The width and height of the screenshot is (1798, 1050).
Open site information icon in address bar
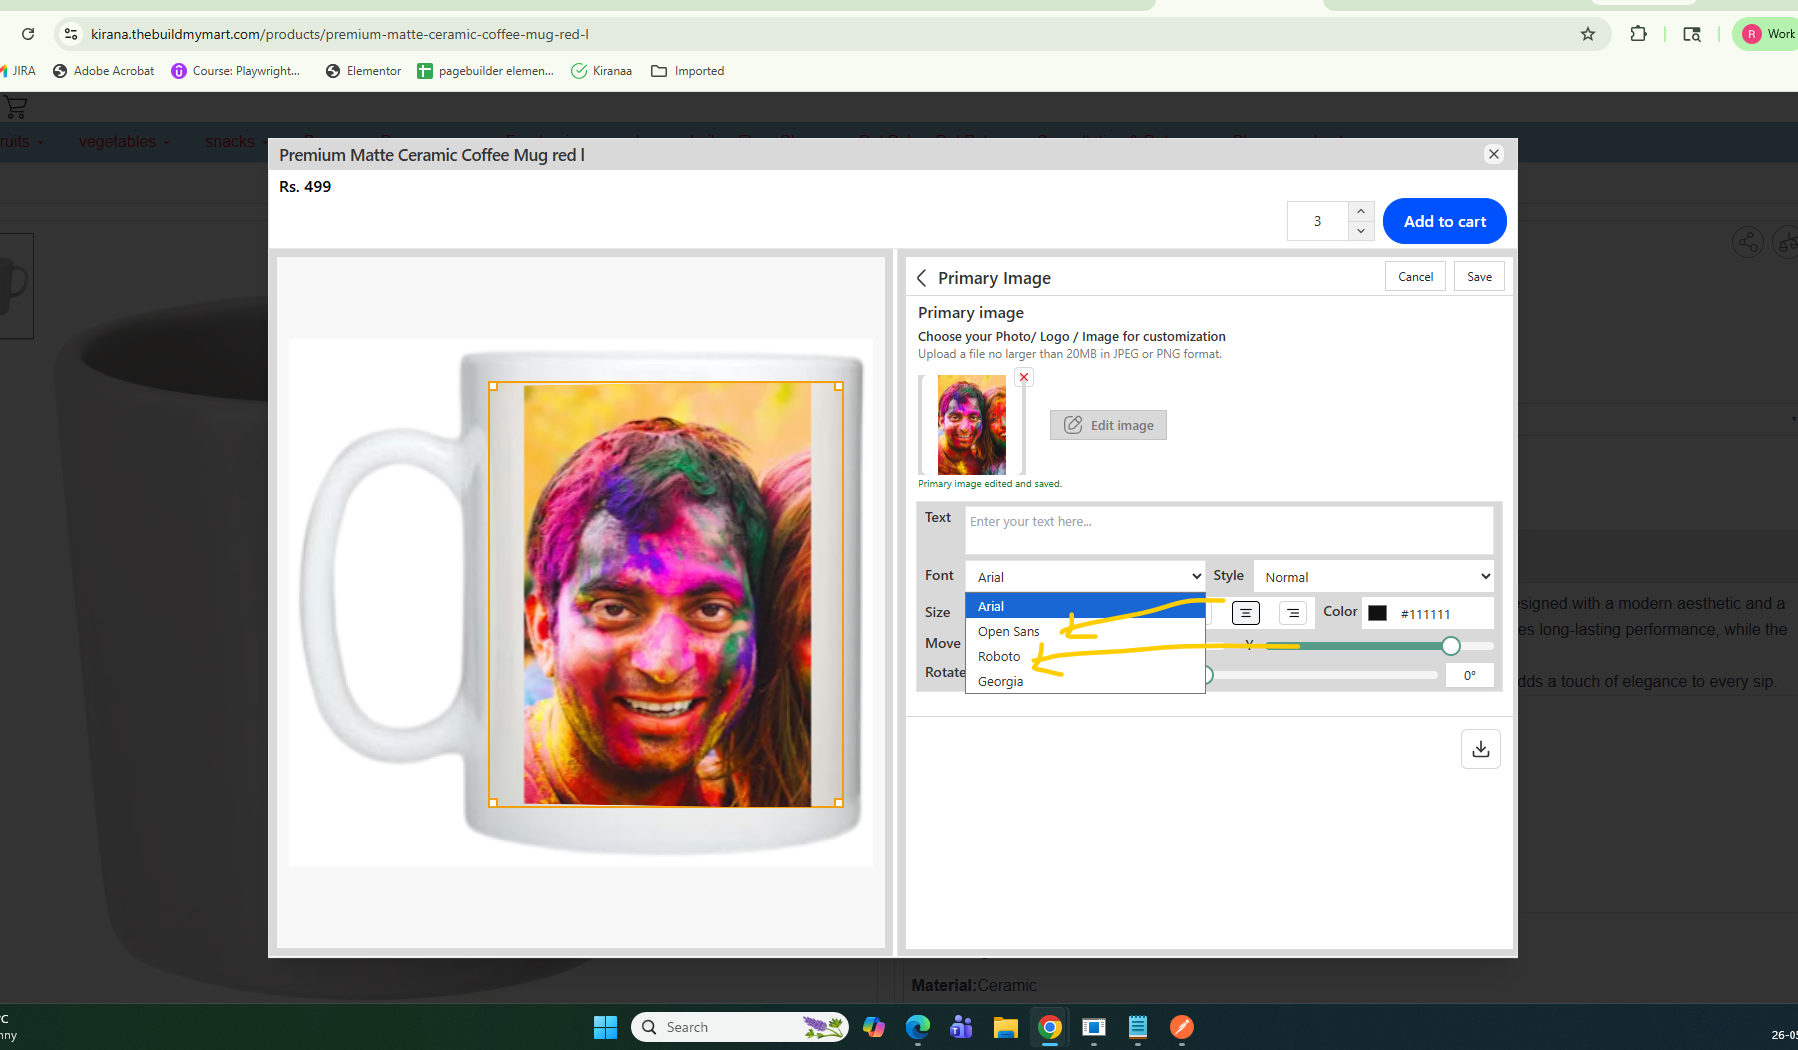[70, 34]
